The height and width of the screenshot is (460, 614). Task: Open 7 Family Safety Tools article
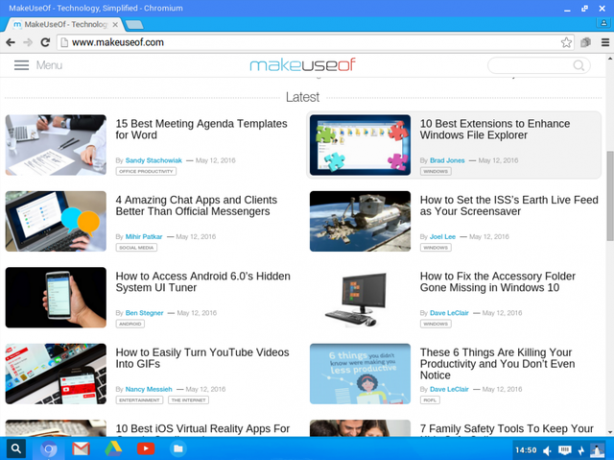click(506, 429)
